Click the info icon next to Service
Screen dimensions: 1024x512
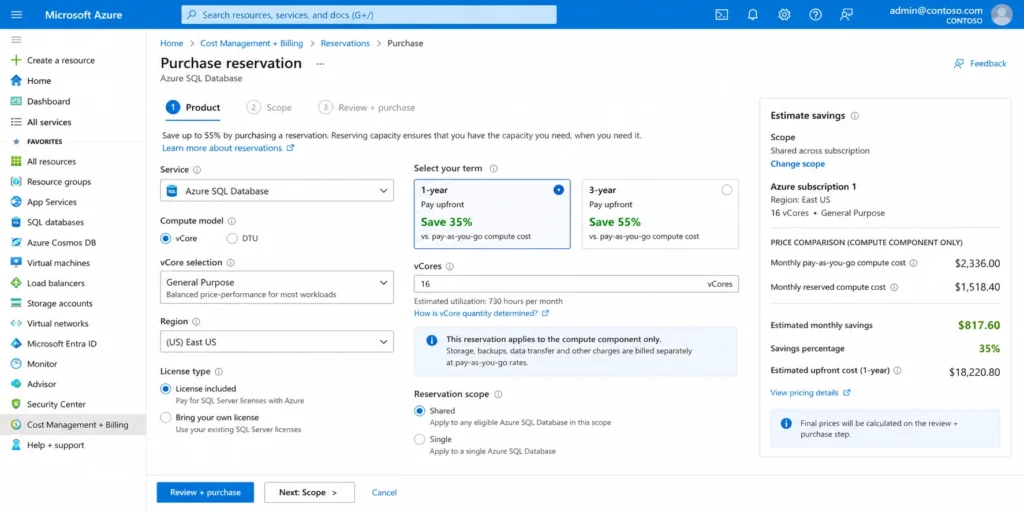tap(197, 170)
